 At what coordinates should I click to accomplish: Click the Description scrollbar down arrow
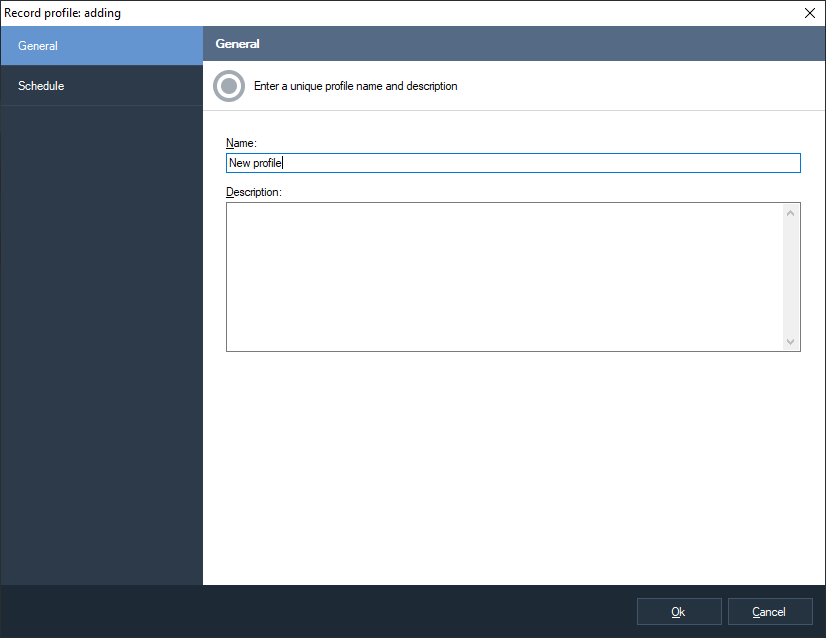coord(791,342)
